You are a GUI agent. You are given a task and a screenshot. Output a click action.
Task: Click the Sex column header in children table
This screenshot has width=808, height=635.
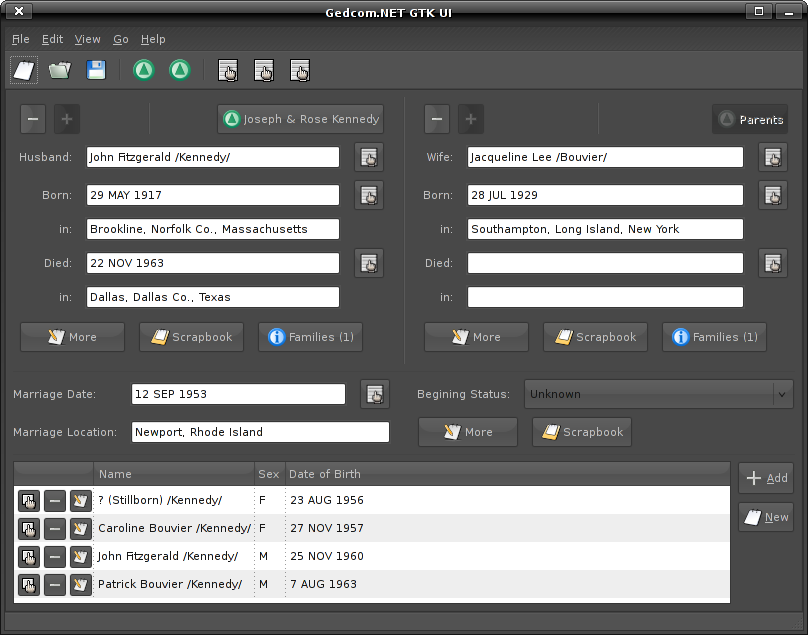tap(270, 474)
